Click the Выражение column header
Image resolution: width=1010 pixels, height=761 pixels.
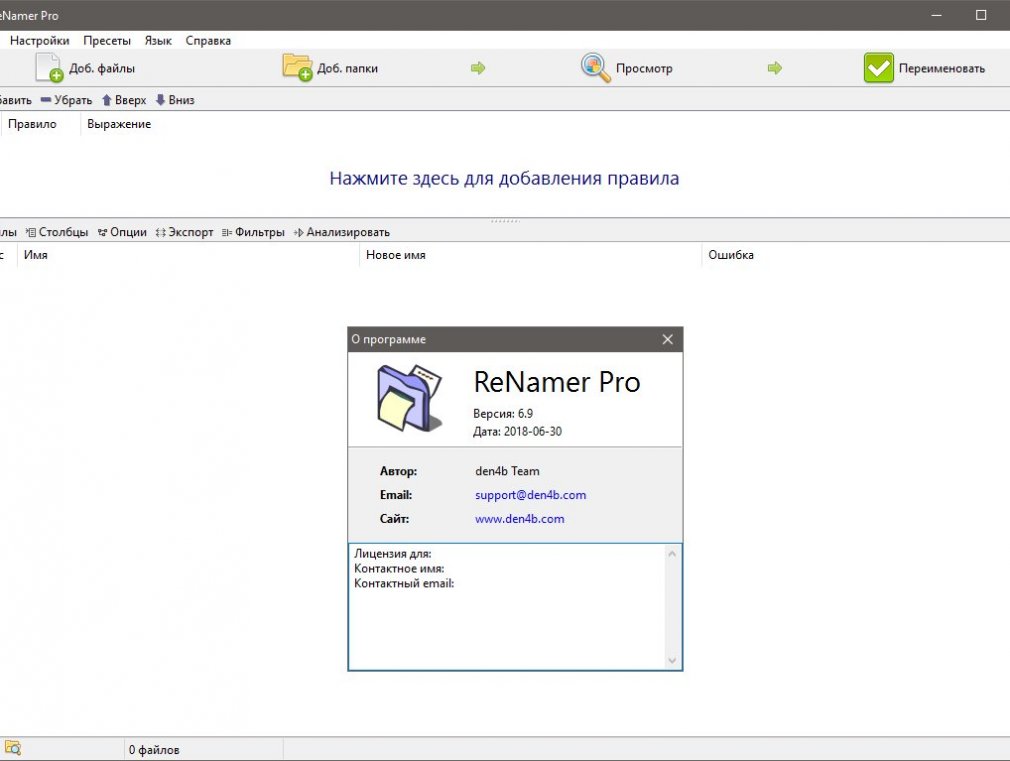click(119, 124)
